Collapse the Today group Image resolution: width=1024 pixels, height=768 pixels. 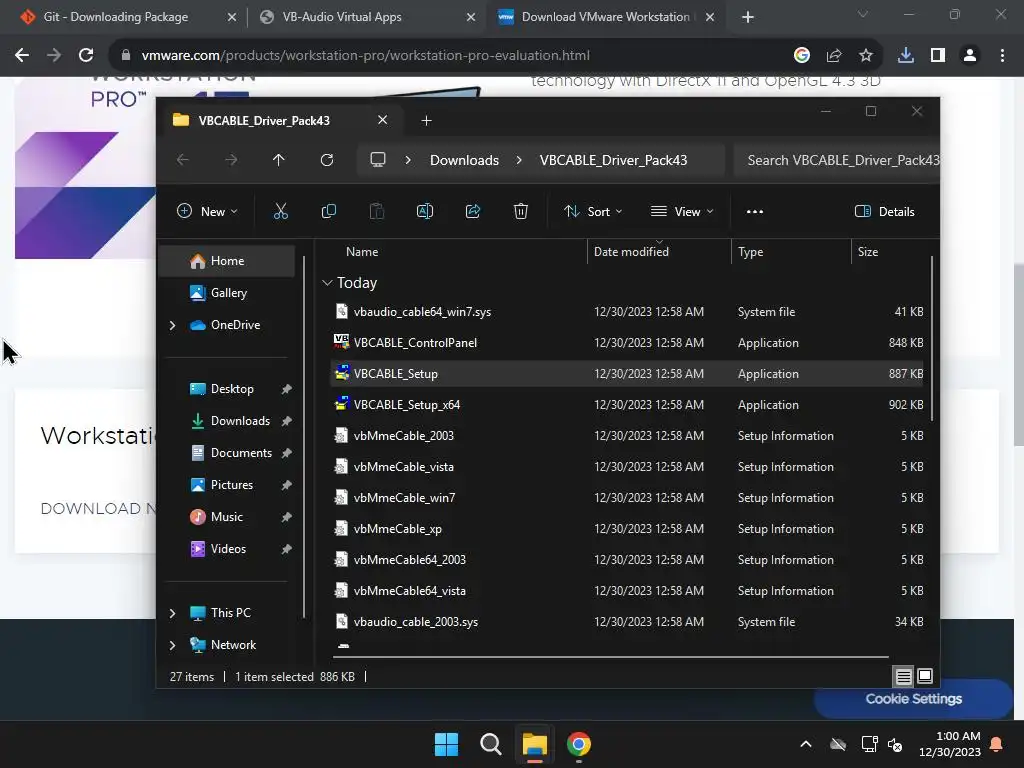coord(327,283)
